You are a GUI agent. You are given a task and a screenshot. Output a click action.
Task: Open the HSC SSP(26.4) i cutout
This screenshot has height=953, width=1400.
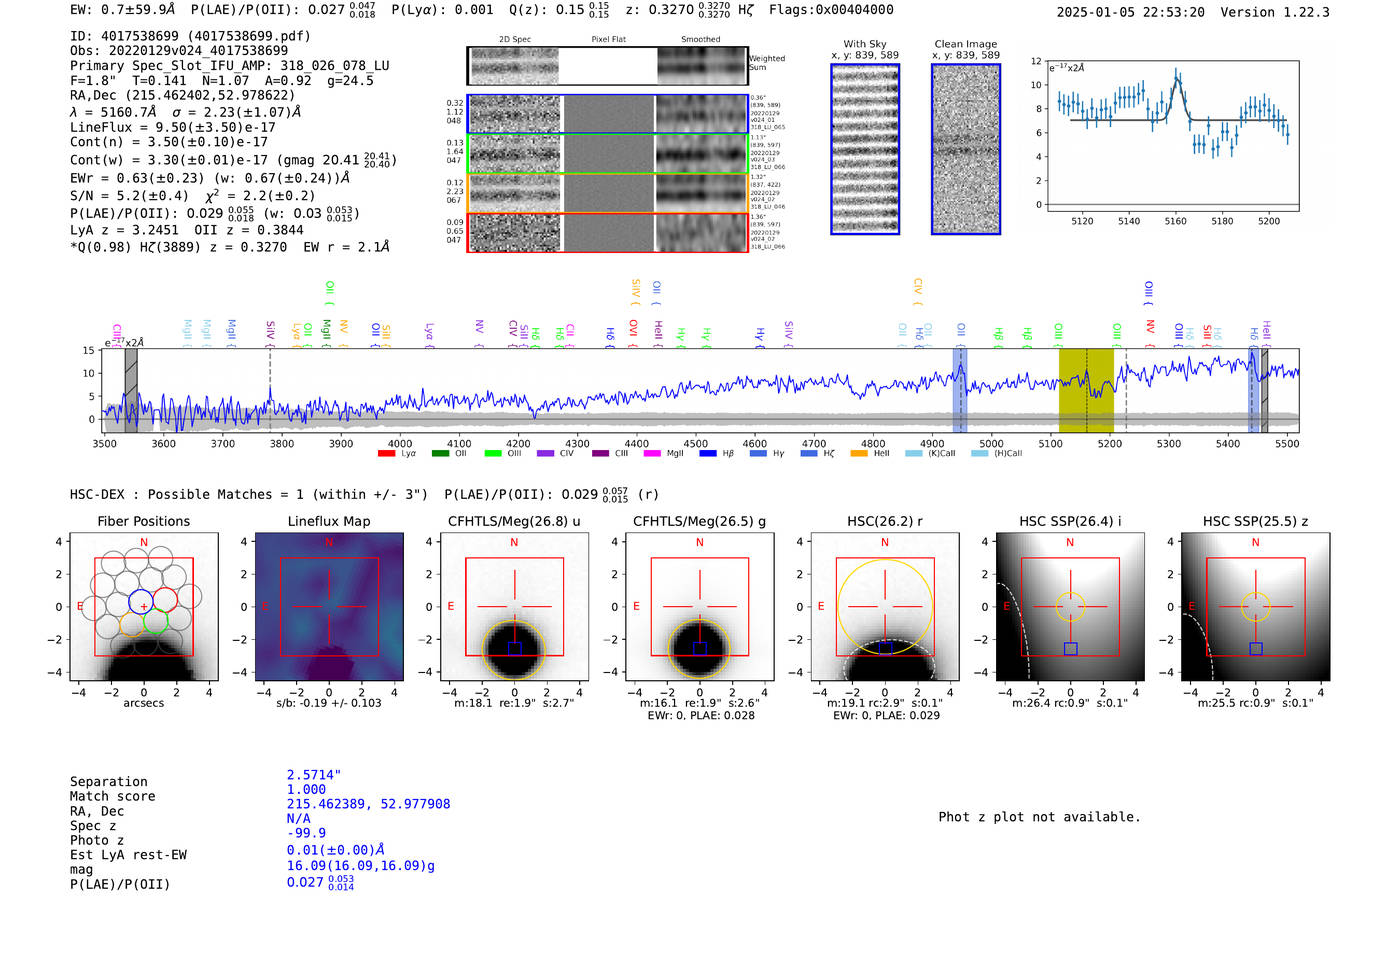(1070, 607)
